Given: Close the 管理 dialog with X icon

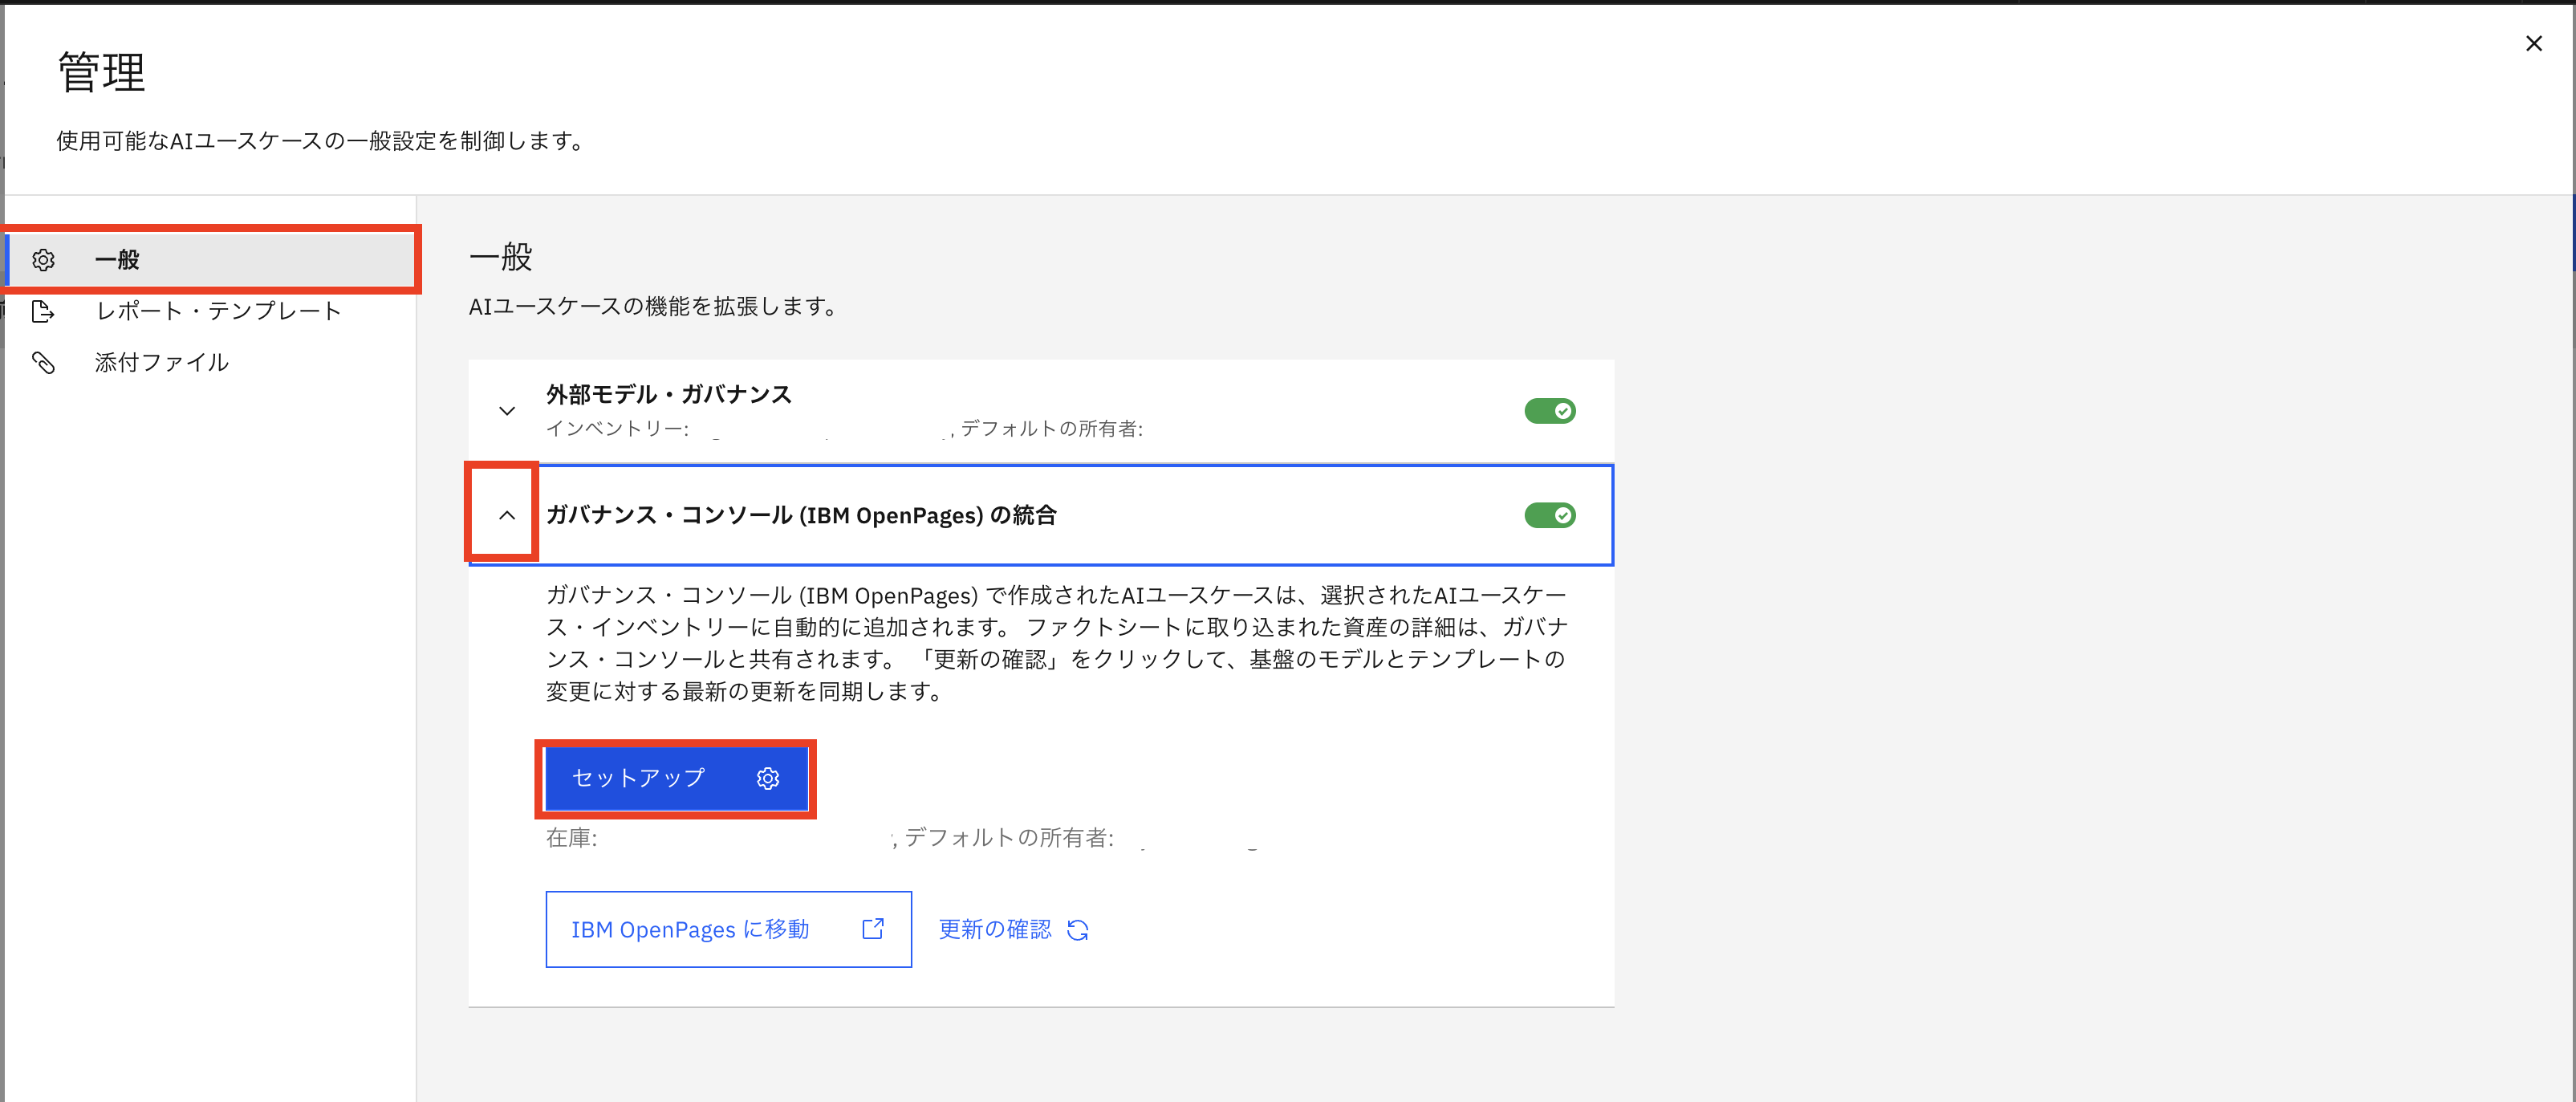Looking at the screenshot, I should [2533, 44].
